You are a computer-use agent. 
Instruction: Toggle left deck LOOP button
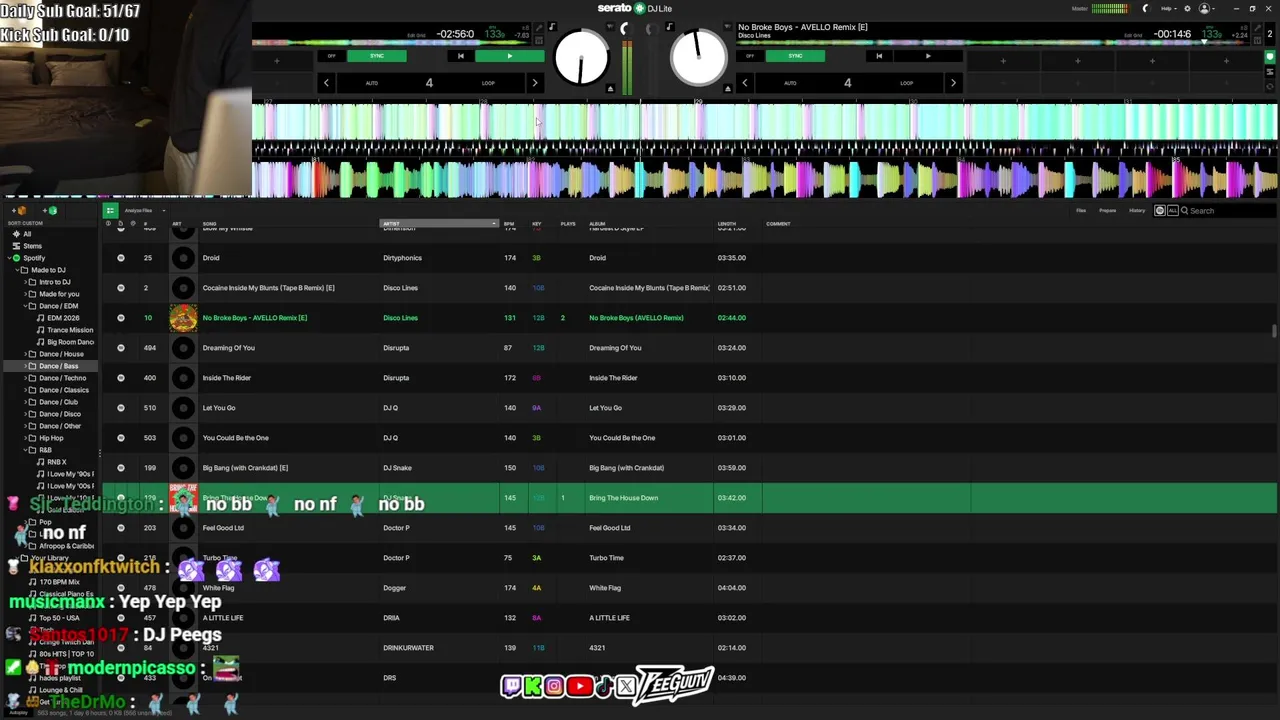pos(488,83)
